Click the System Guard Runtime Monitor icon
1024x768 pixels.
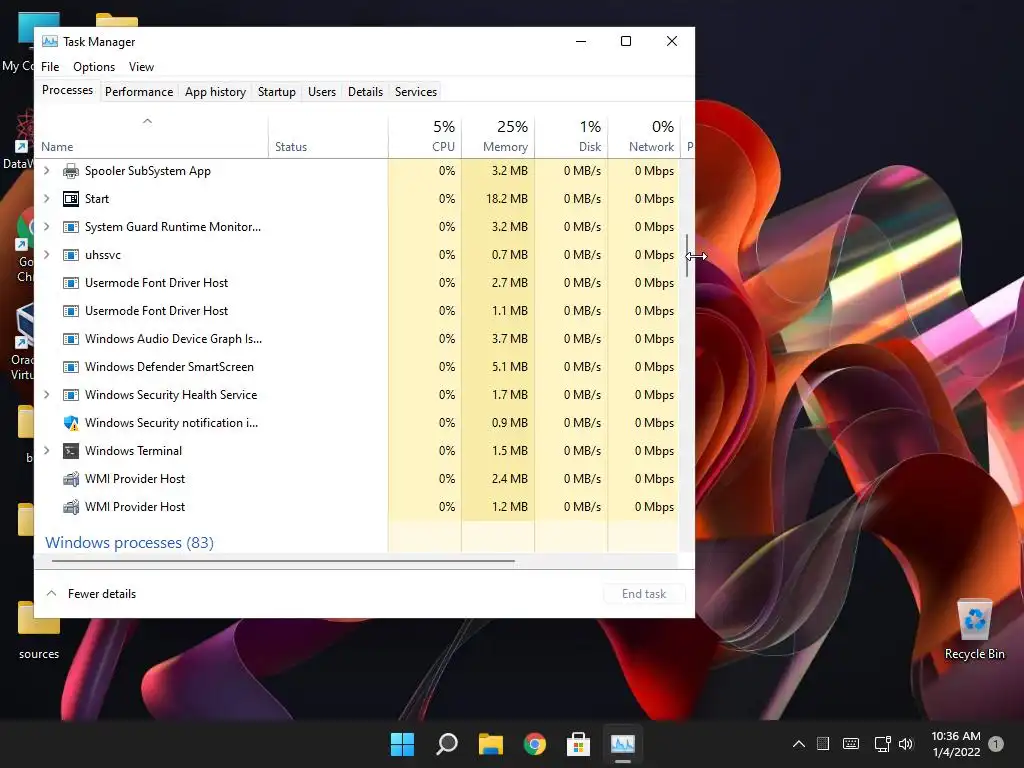71,227
